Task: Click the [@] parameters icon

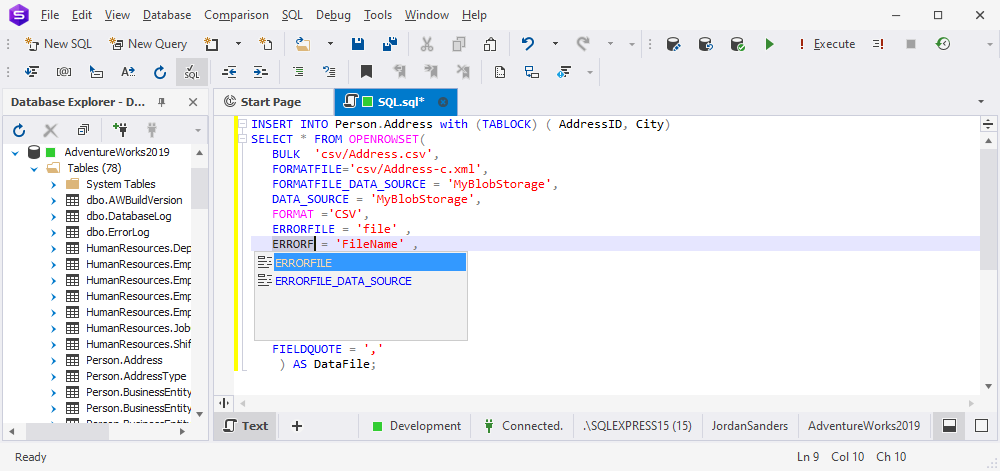Action: 64,72
